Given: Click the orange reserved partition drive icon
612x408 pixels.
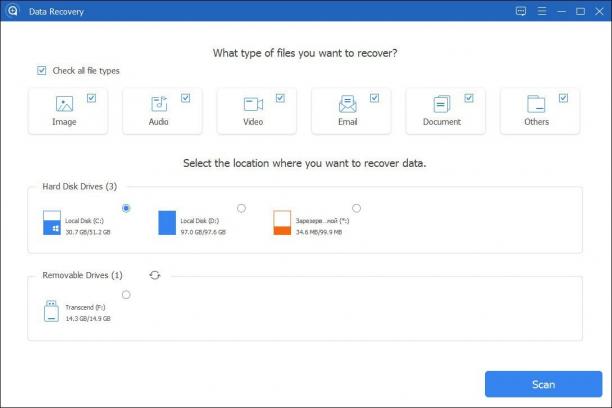Looking at the screenshot, I should pyautogui.click(x=282, y=223).
